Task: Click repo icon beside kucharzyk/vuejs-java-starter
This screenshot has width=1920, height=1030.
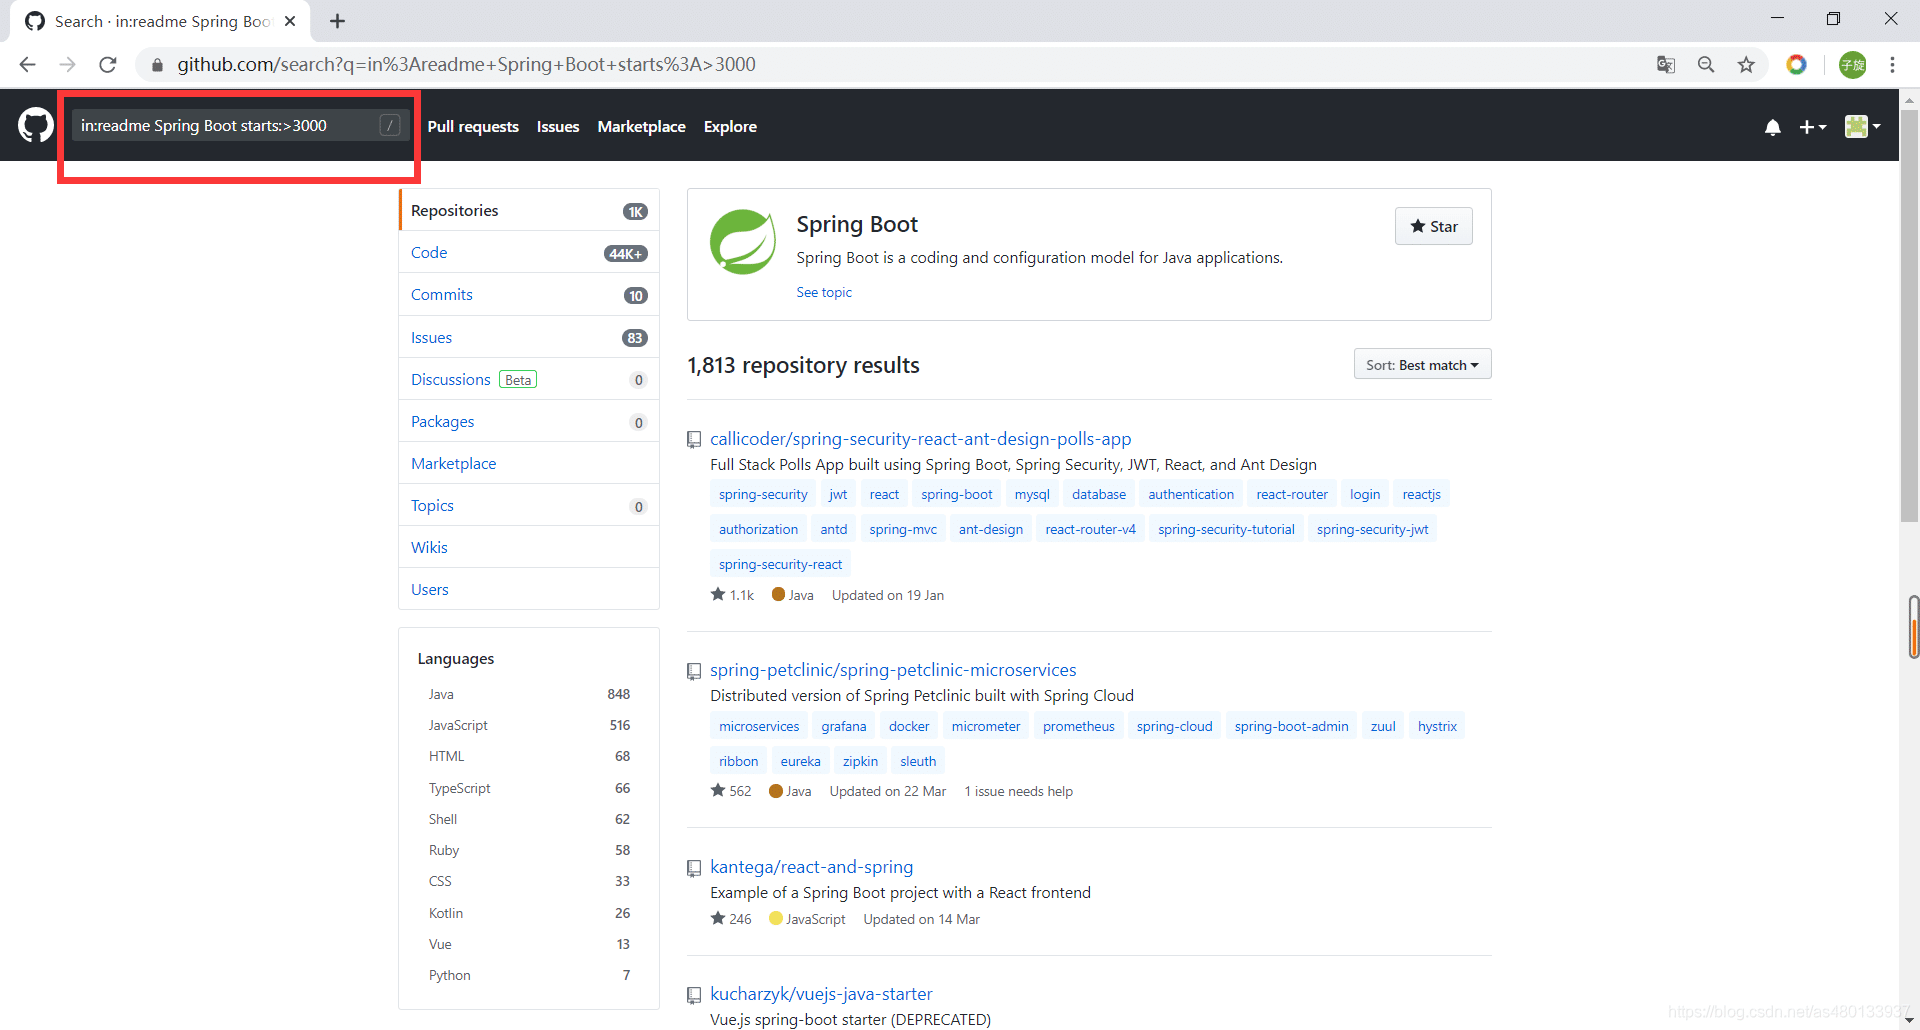Action: point(694,995)
